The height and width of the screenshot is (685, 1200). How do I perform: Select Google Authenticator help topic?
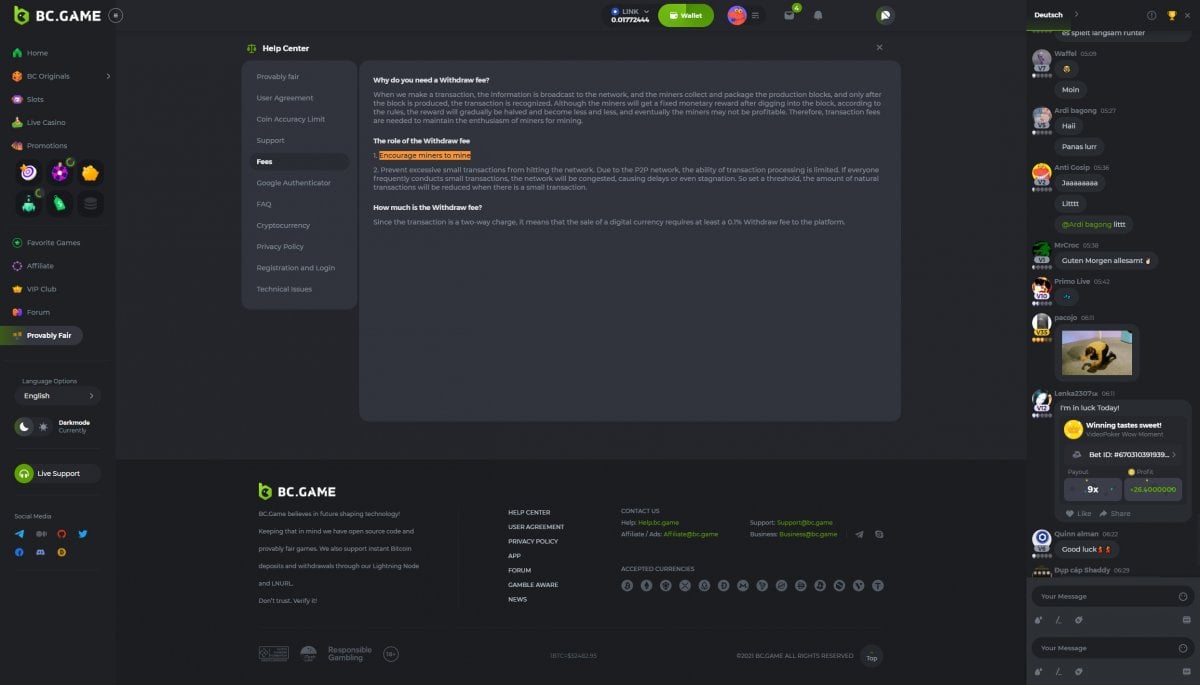pos(293,183)
